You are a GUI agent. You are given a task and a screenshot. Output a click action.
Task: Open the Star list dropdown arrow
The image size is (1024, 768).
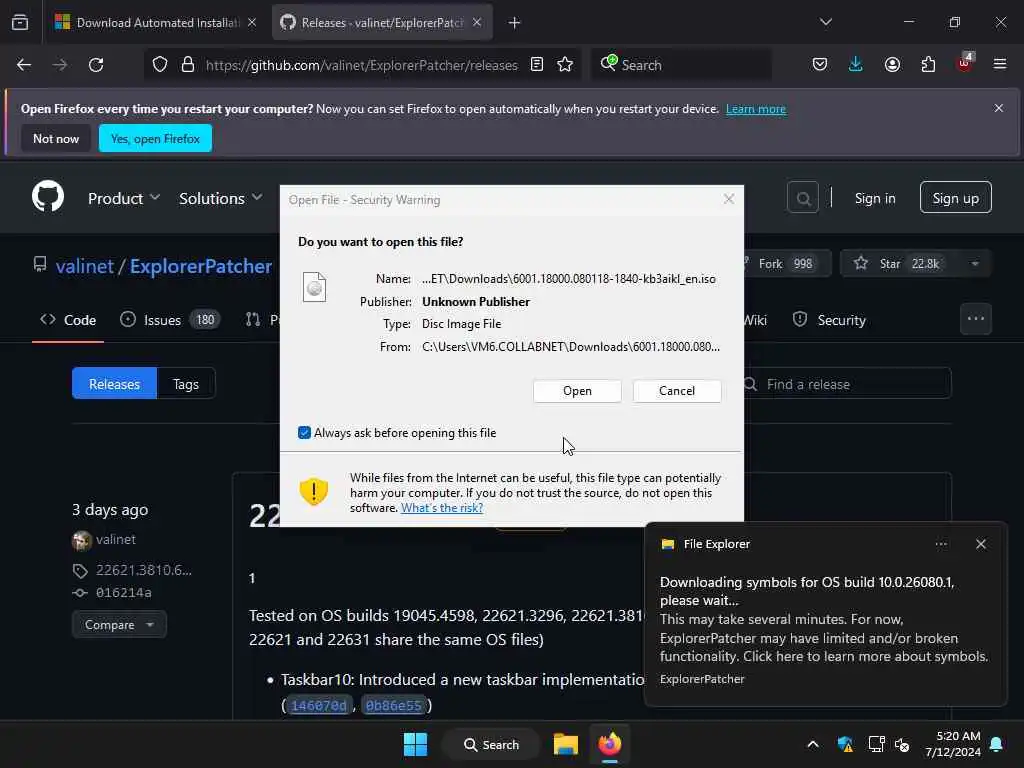click(975, 264)
